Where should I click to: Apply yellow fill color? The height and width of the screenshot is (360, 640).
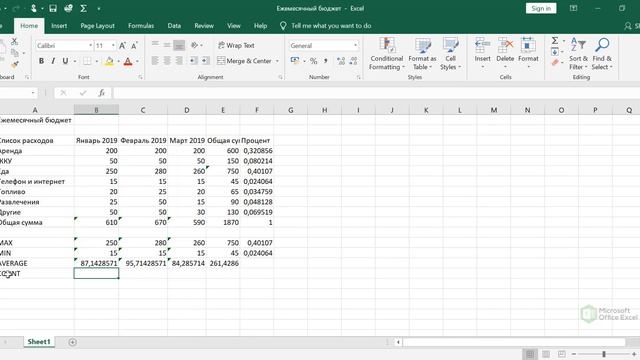point(109,61)
